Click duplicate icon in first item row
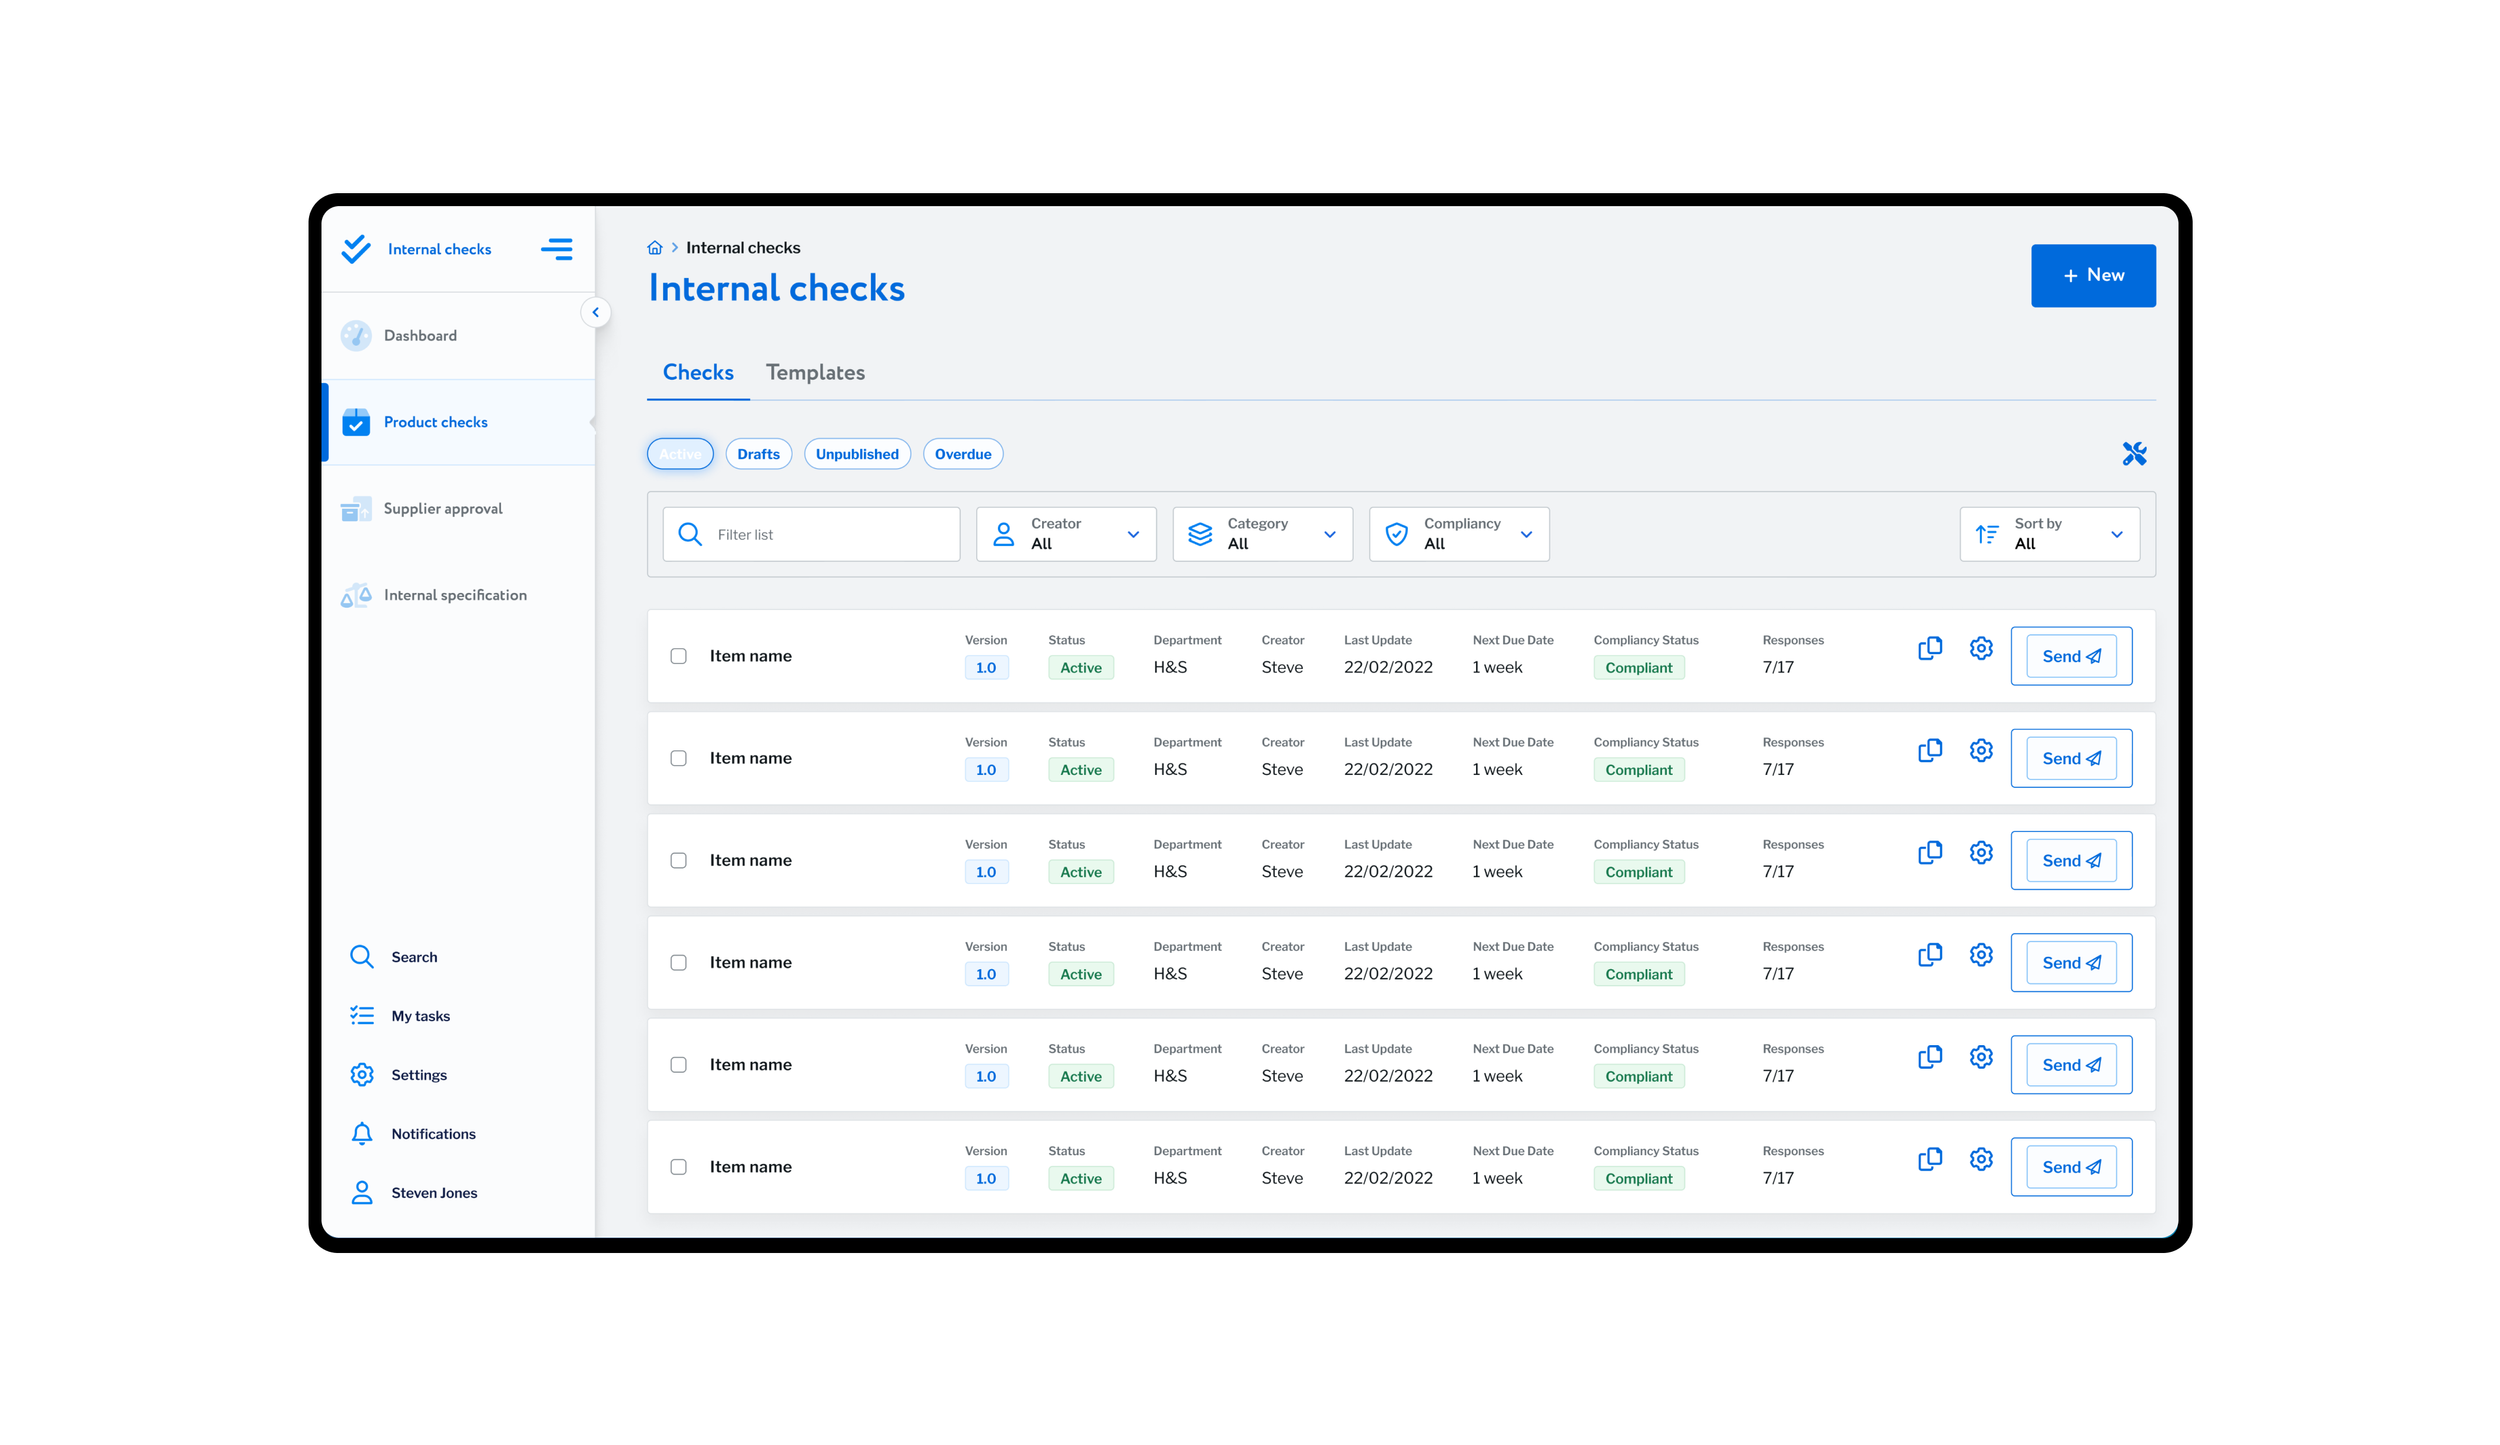This screenshot has width=2500, height=1445. pos(1929,649)
